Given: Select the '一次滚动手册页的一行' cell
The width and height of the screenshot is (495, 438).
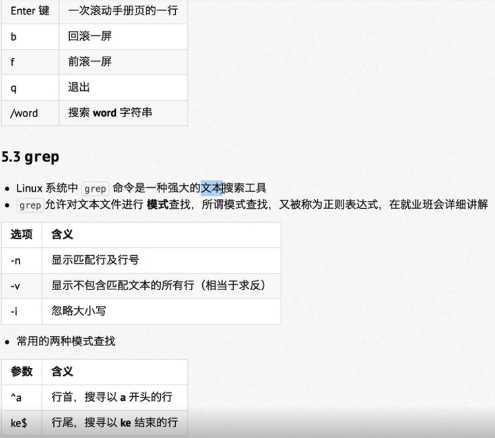Looking at the screenshot, I should click(123, 11).
